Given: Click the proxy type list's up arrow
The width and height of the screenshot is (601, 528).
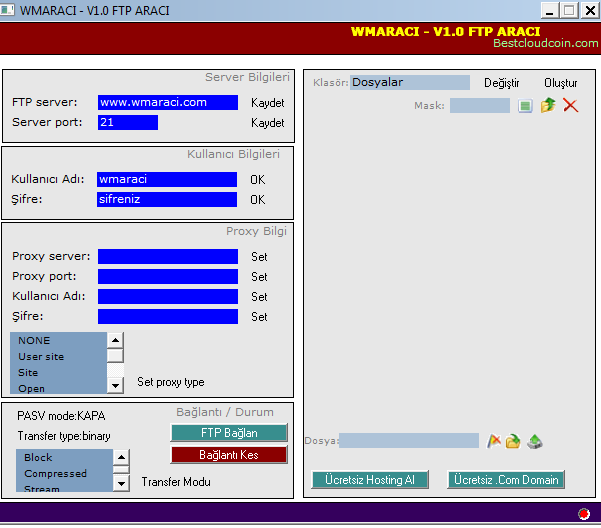Looking at the screenshot, I should tap(115, 340).
